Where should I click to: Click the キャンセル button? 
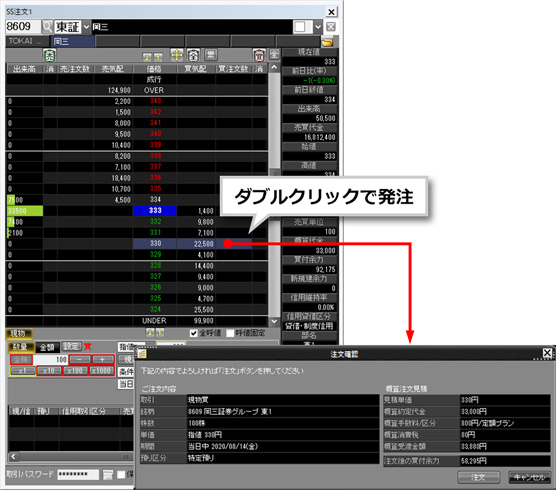coord(529,477)
